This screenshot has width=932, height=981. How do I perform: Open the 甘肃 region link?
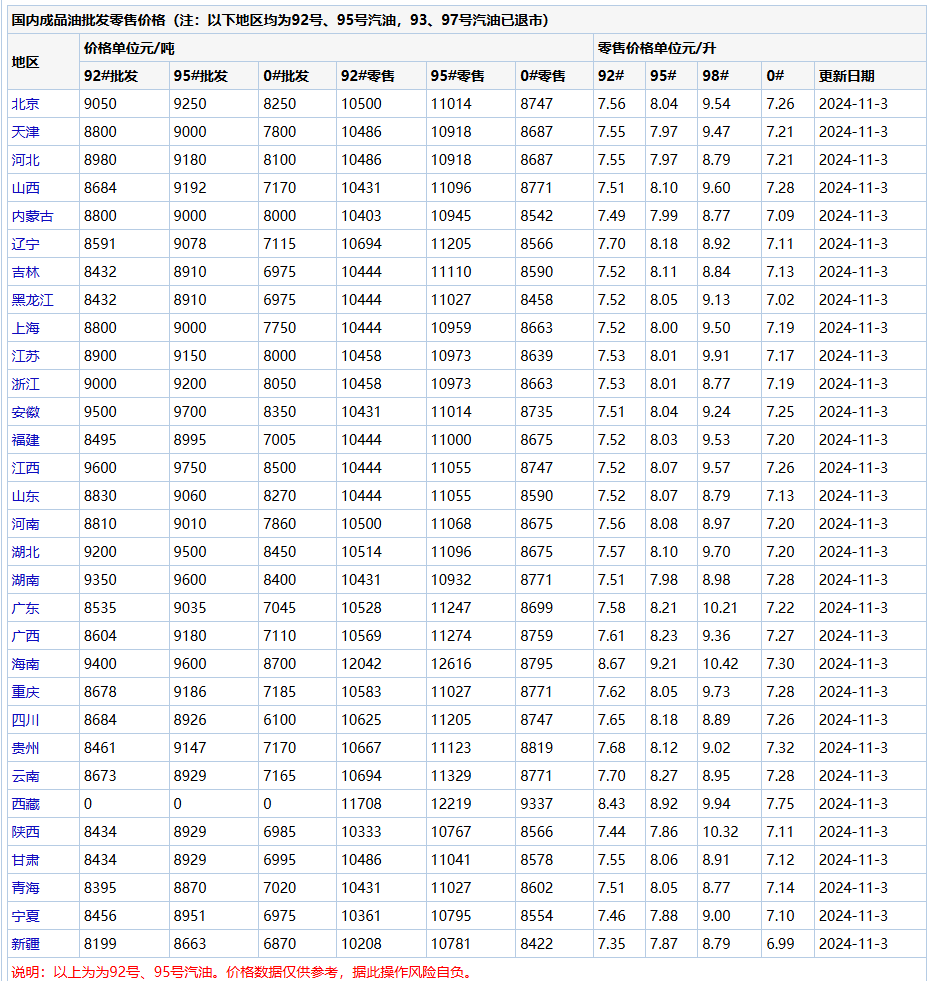25,860
